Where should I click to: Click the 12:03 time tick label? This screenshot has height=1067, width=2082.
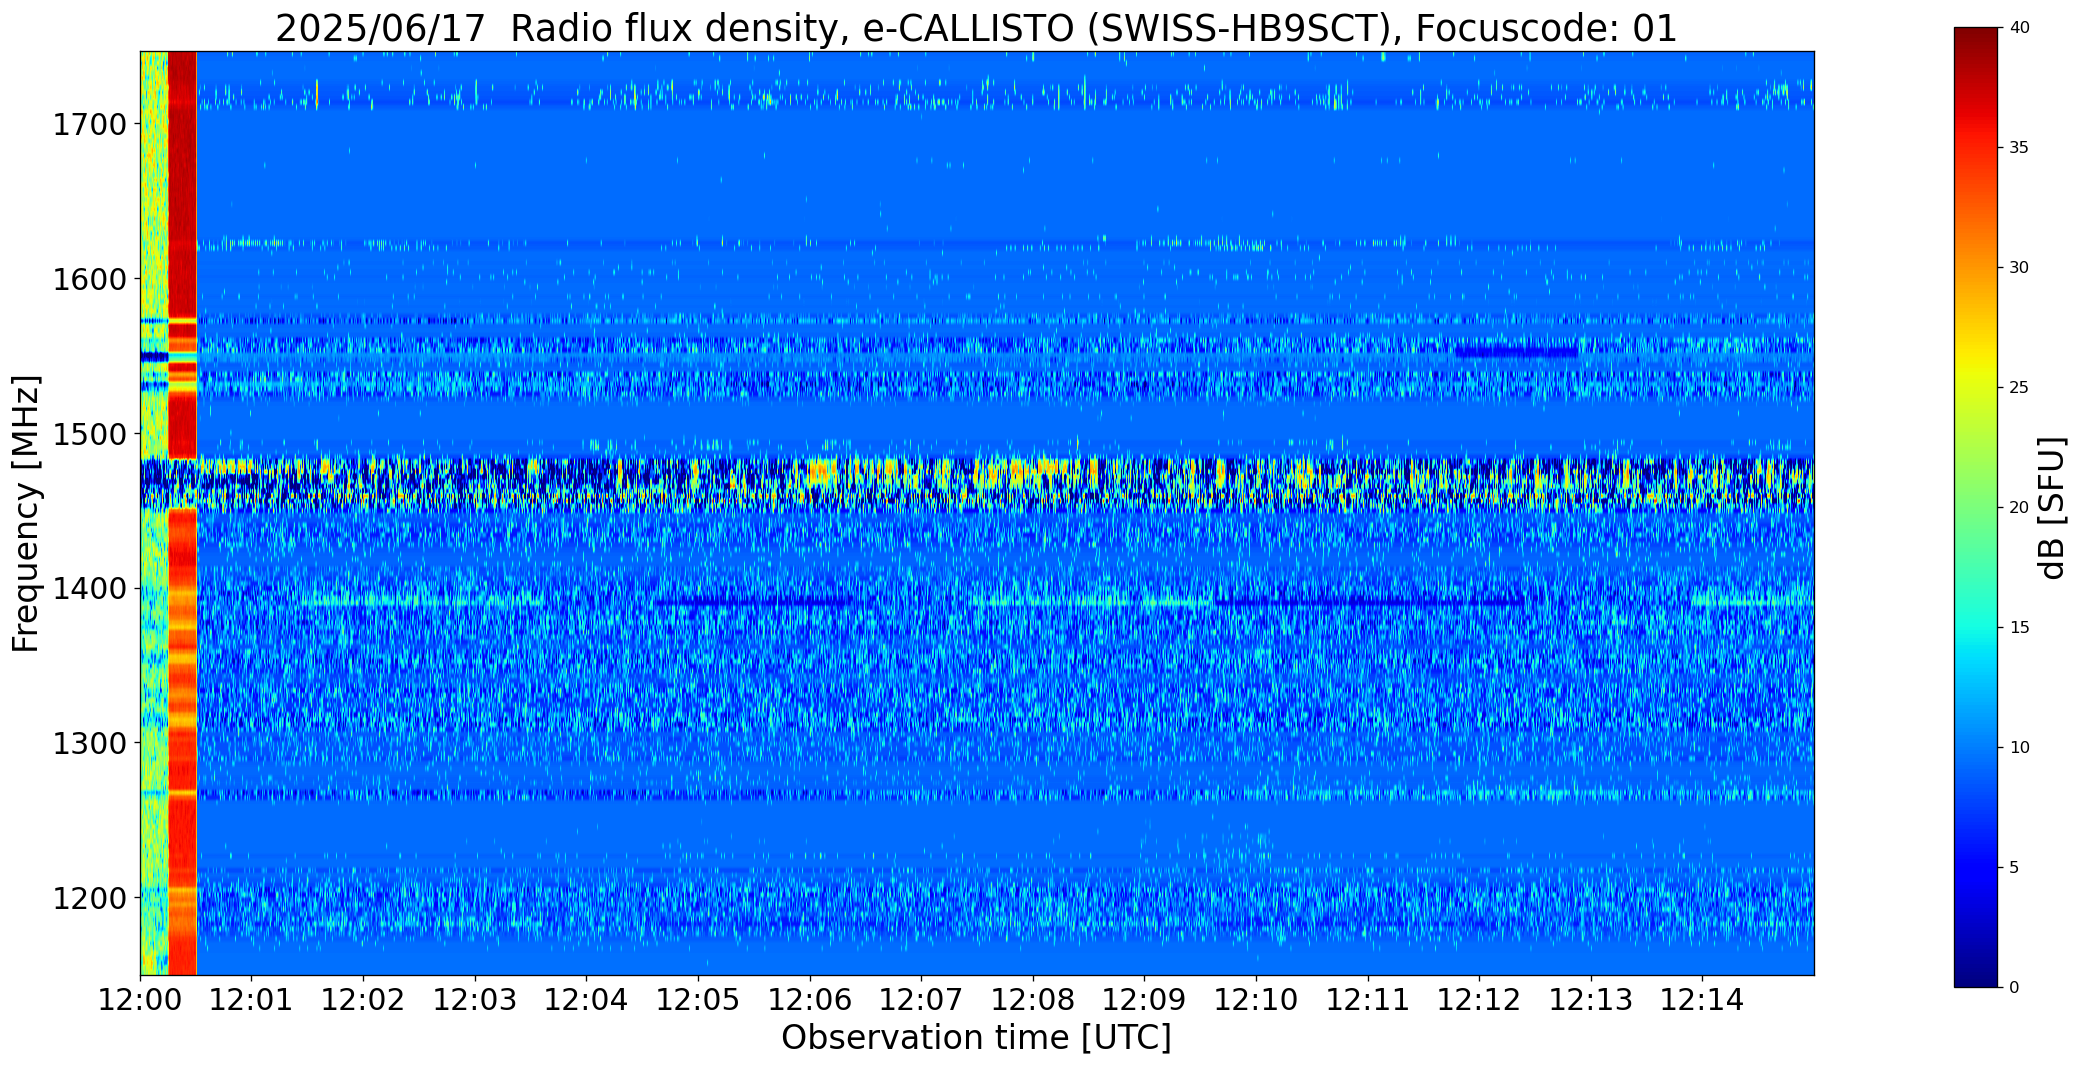pos(475,1000)
